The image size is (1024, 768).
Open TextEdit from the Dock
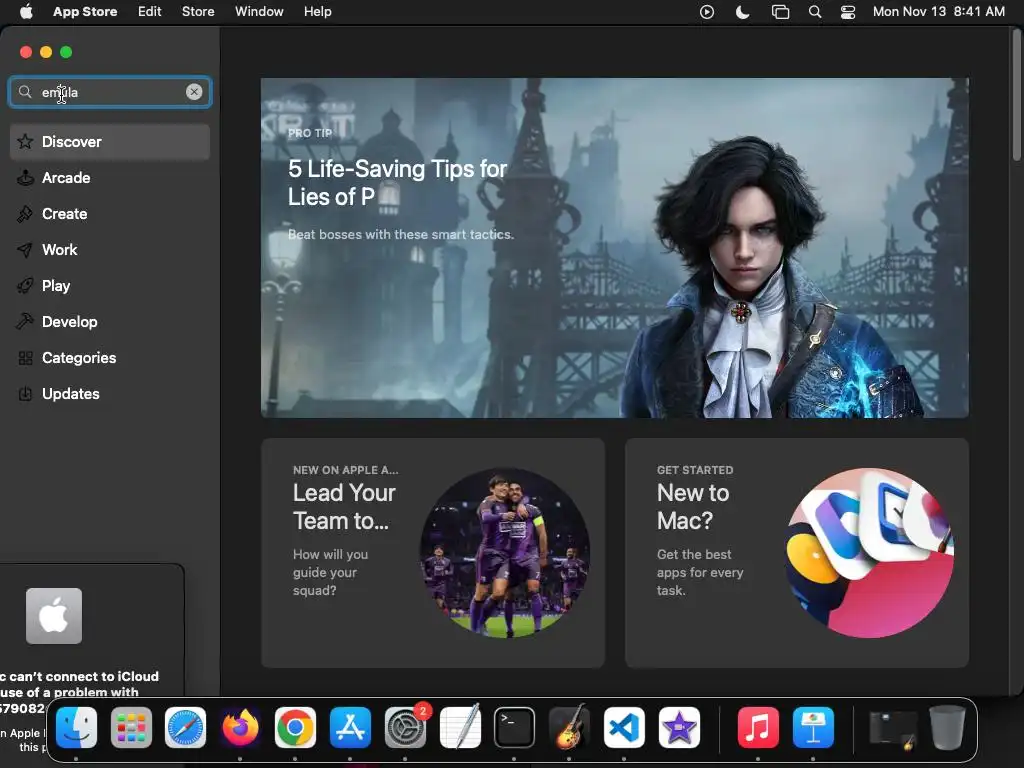click(x=460, y=726)
